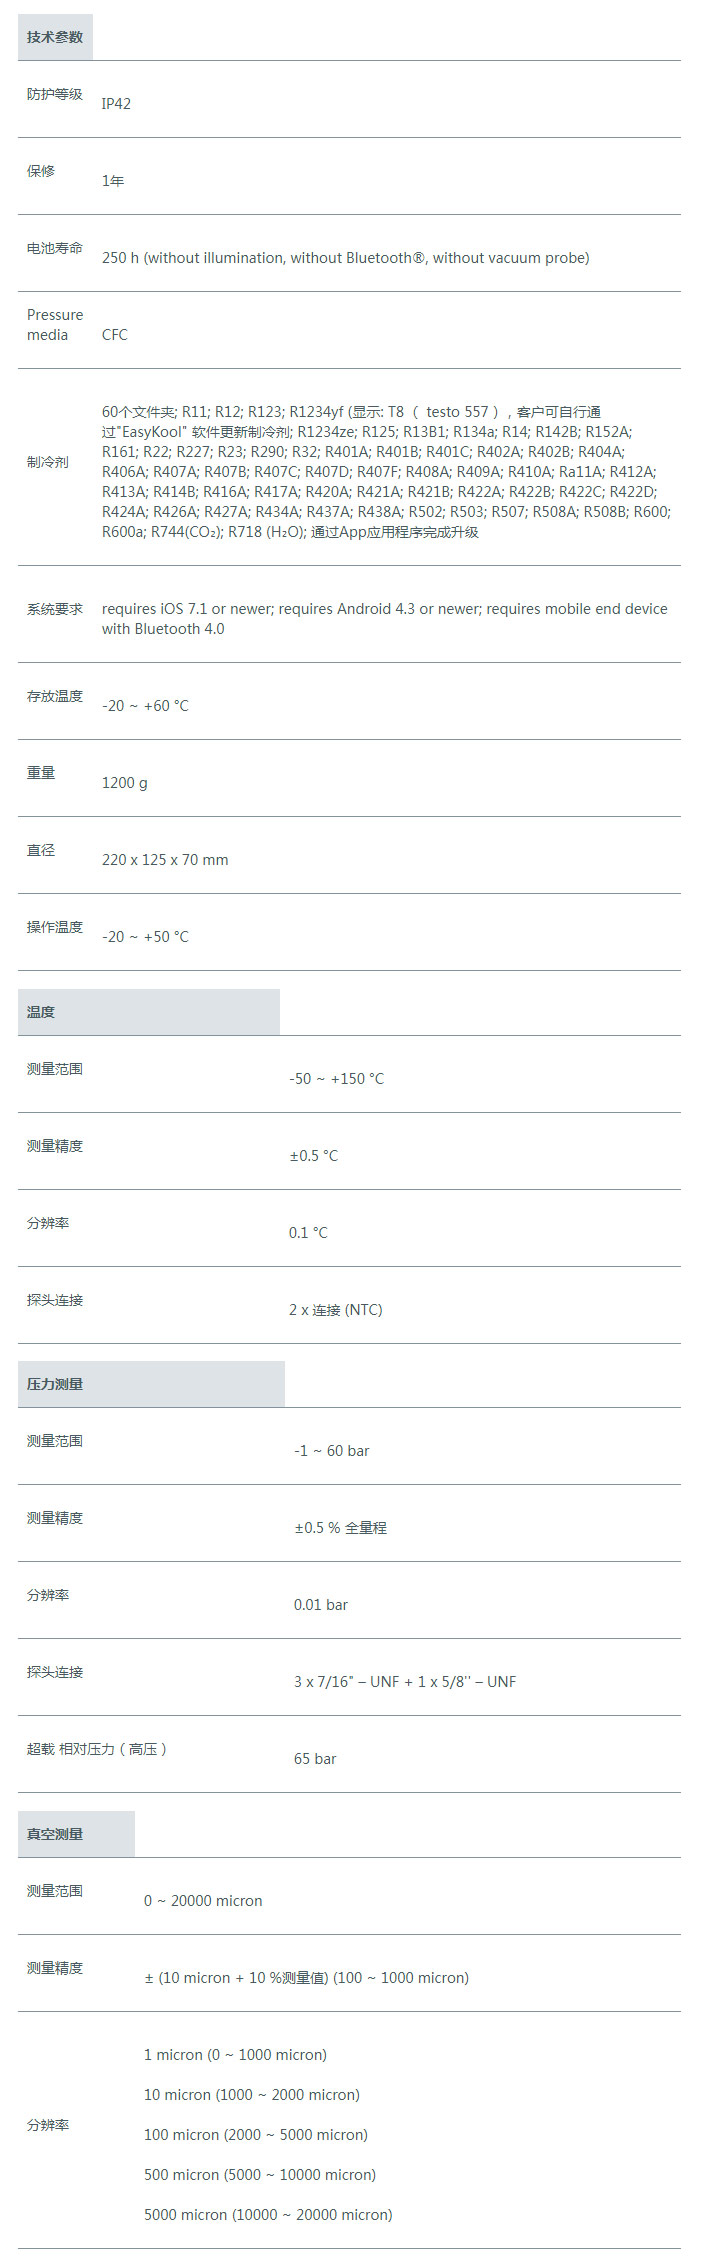Viewport: 703px width, 2257px height.
Task: Select the -1 ~ 60 bar pressure range
Action: [x=331, y=1451]
